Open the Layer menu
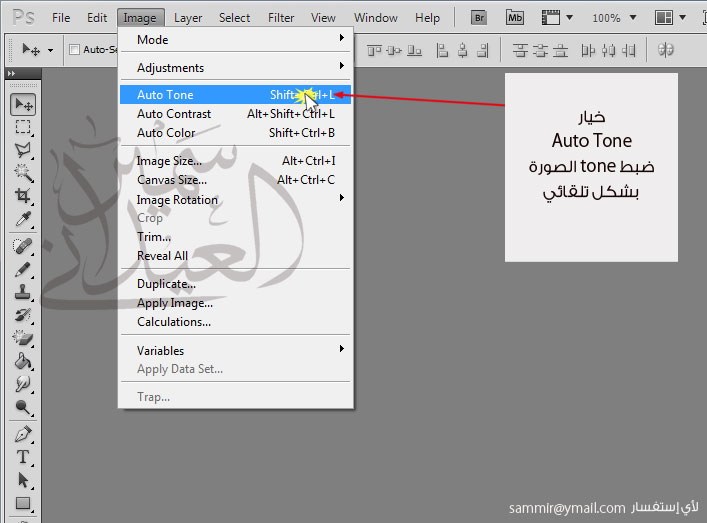 (x=188, y=18)
